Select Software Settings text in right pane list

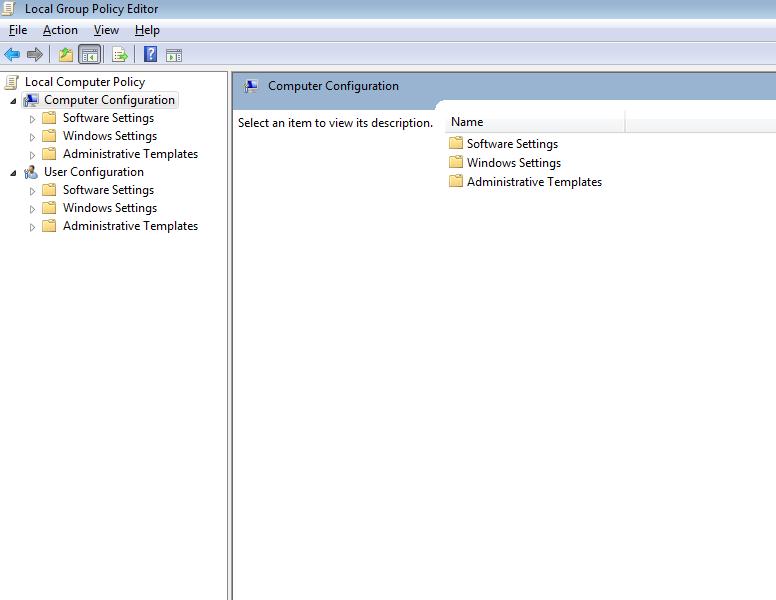click(x=512, y=144)
